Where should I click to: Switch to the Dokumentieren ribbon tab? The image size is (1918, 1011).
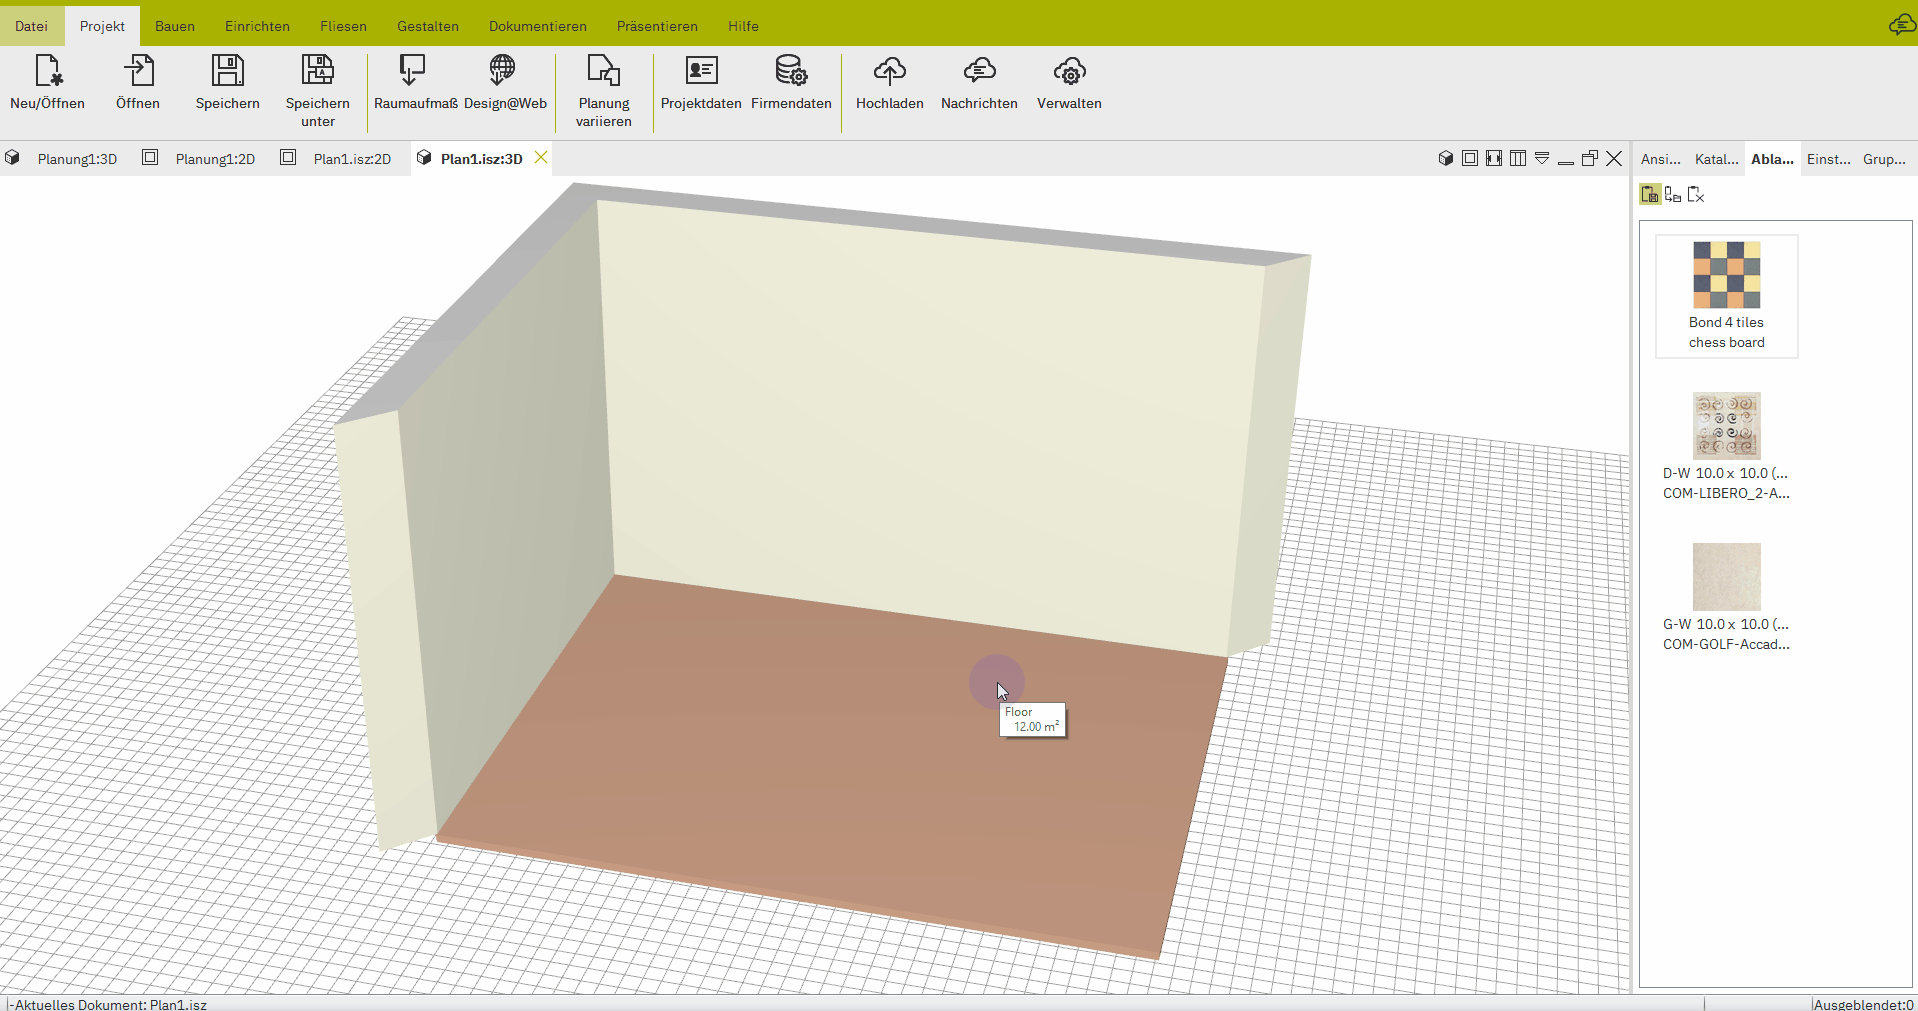(538, 26)
